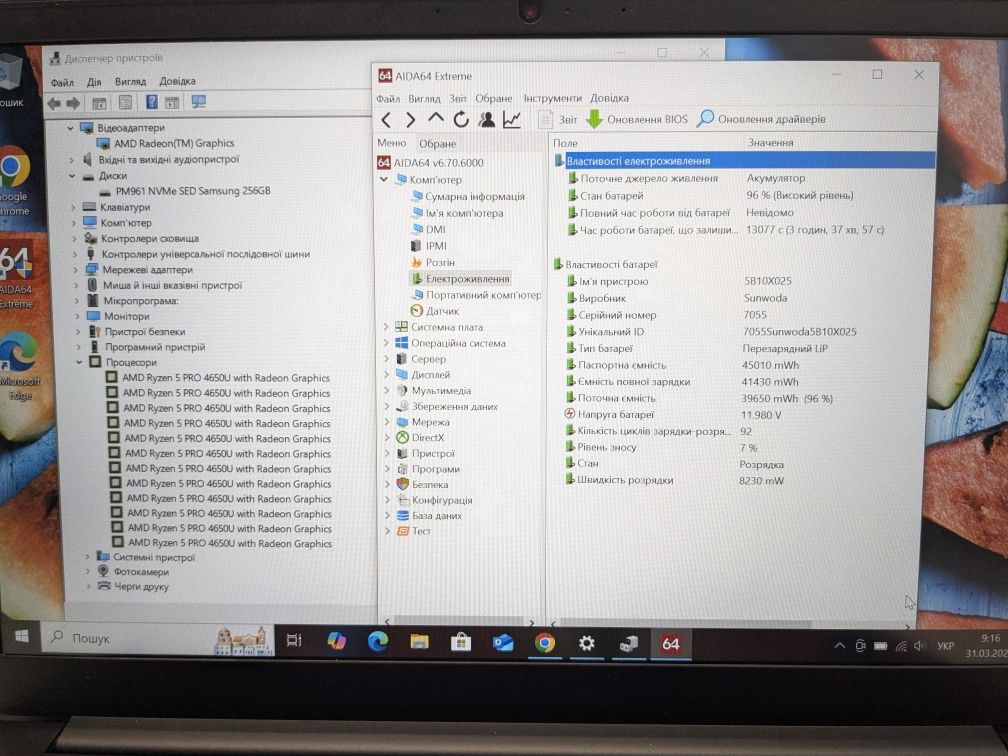This screenshot has width=1008, height=756.
Task: Open Settings gear in taskbar
Action: 586,643
